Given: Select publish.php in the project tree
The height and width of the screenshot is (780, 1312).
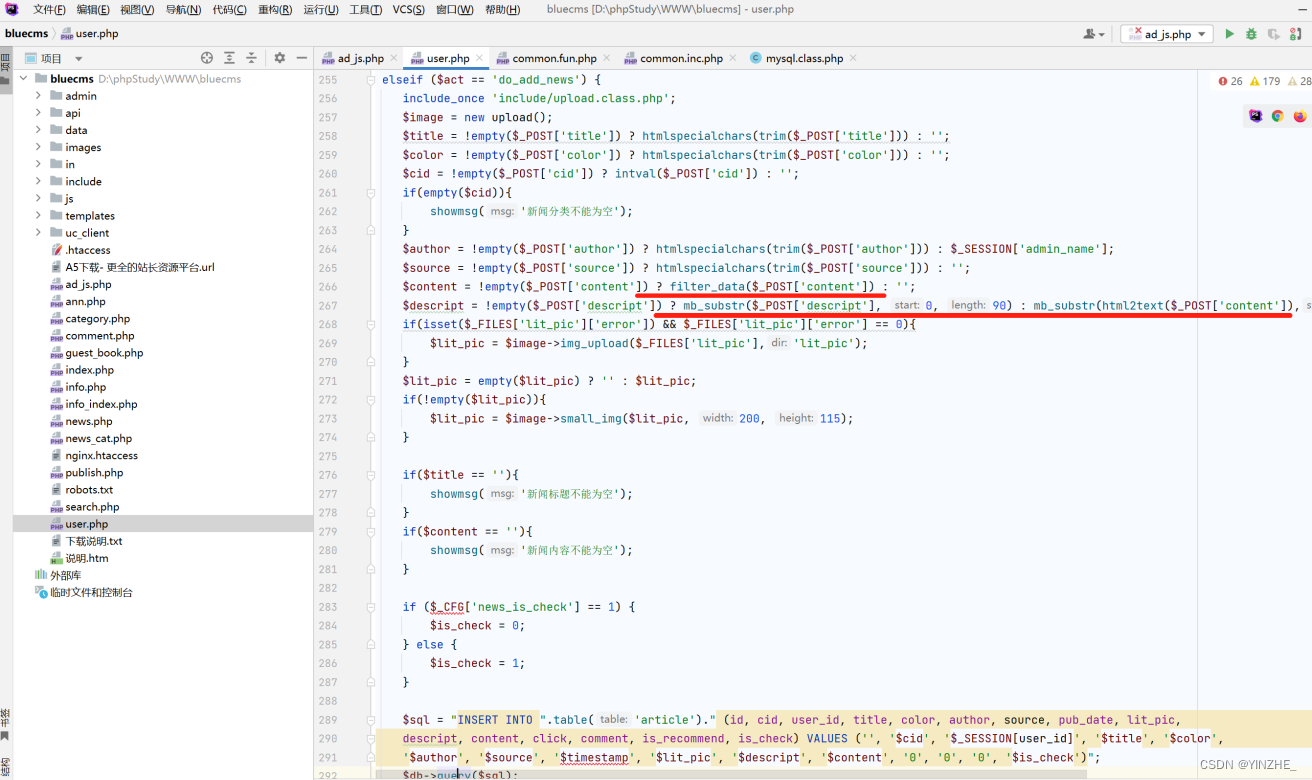Looking at the screenshot, I should pos(94,472).
